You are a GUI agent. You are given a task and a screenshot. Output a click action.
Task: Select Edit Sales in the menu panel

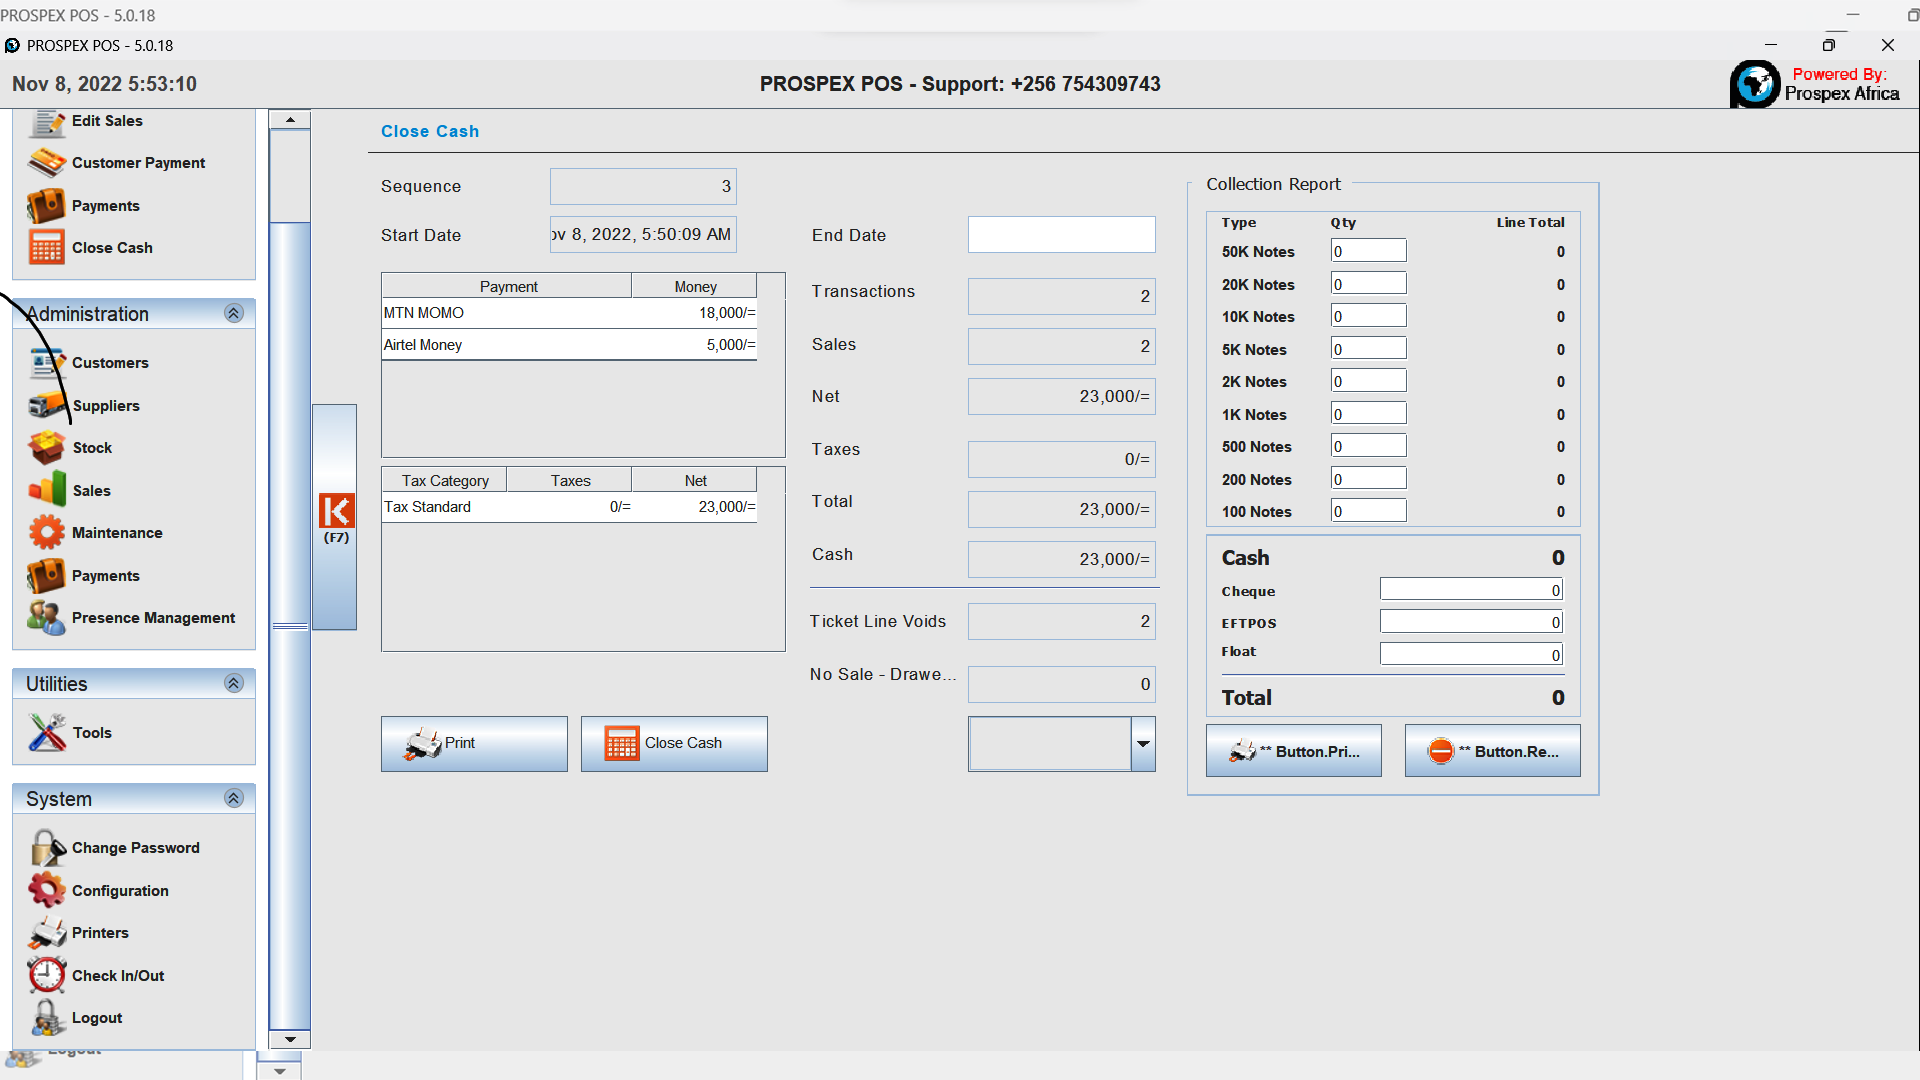pos(106,120)
